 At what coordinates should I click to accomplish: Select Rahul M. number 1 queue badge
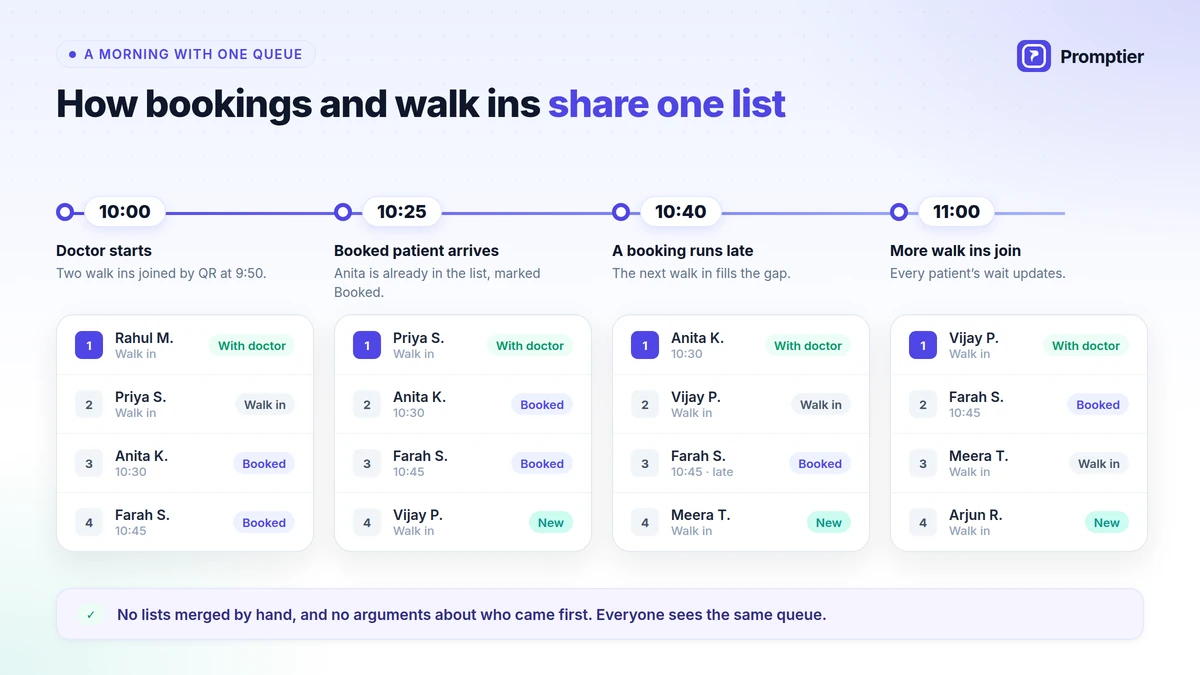(x=89, y=346)
